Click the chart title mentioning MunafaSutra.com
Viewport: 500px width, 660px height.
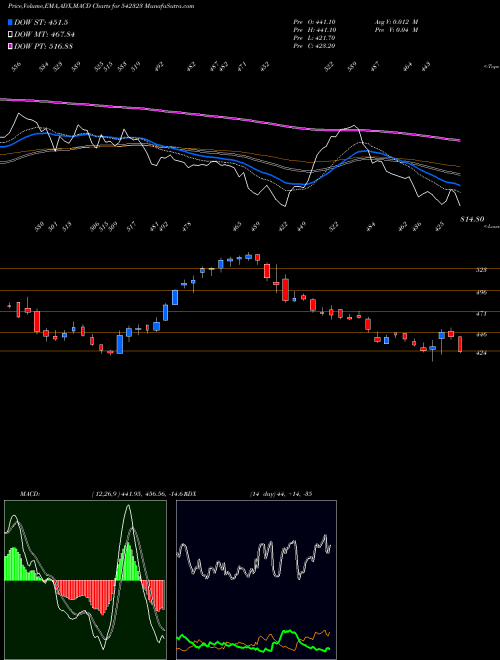(101, 6)
